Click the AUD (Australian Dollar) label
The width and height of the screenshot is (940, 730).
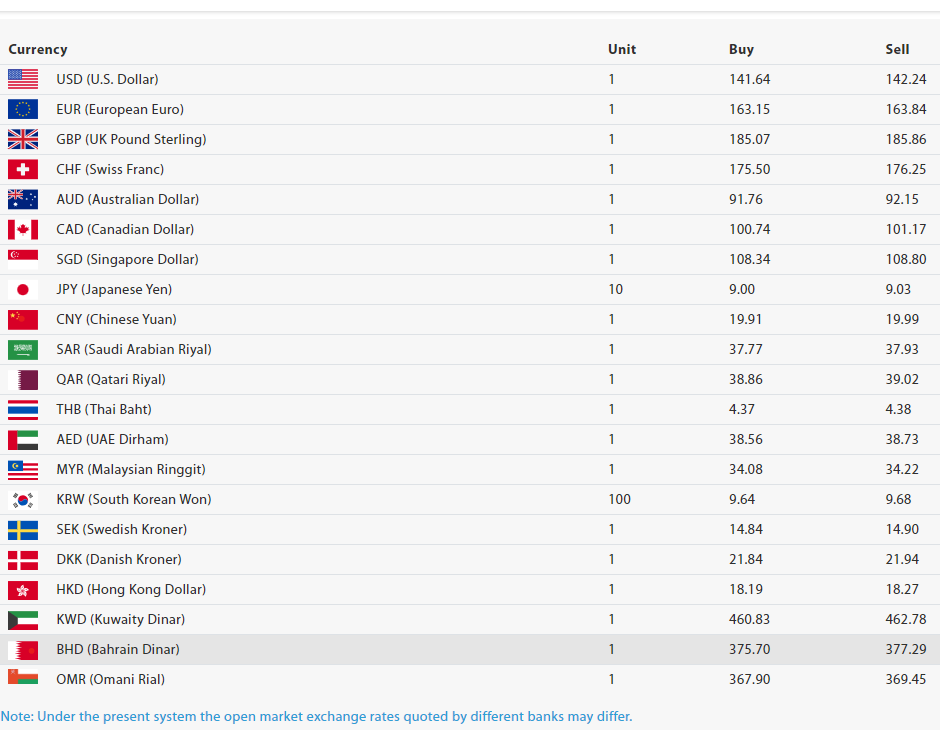(x=127, y=199)
